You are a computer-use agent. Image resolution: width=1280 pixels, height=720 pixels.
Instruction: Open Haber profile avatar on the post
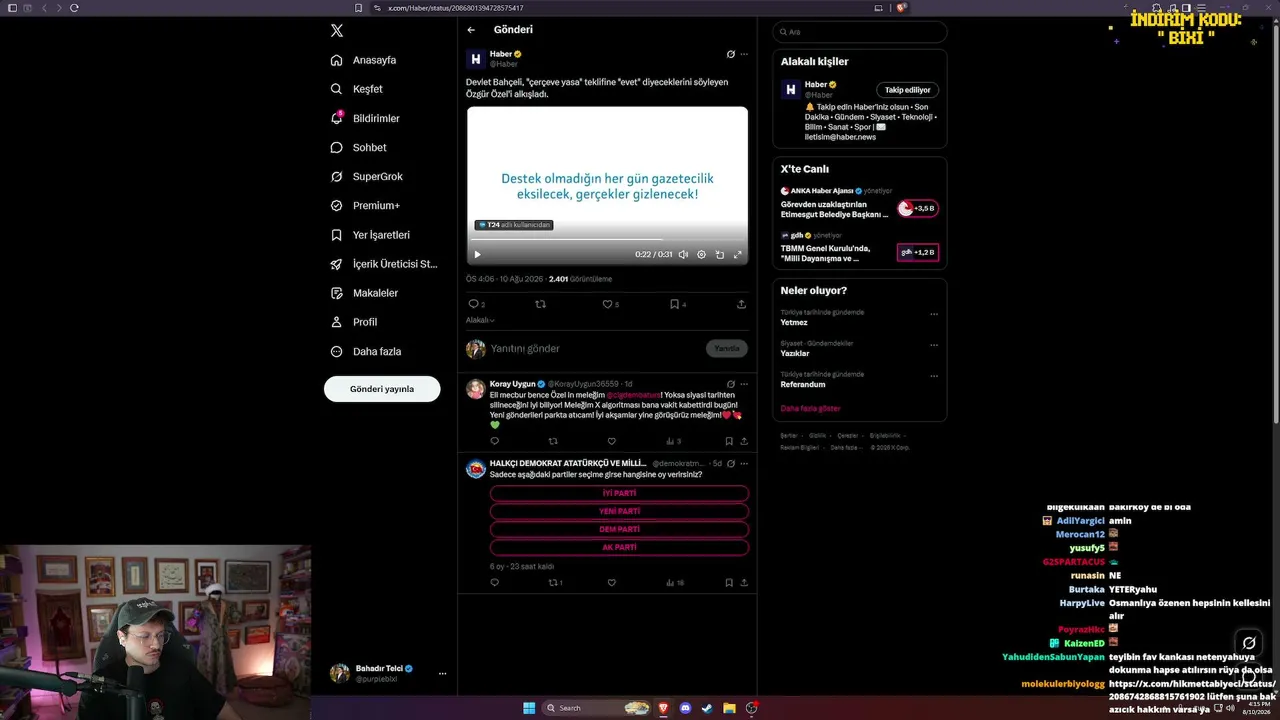tap(476, 59)
